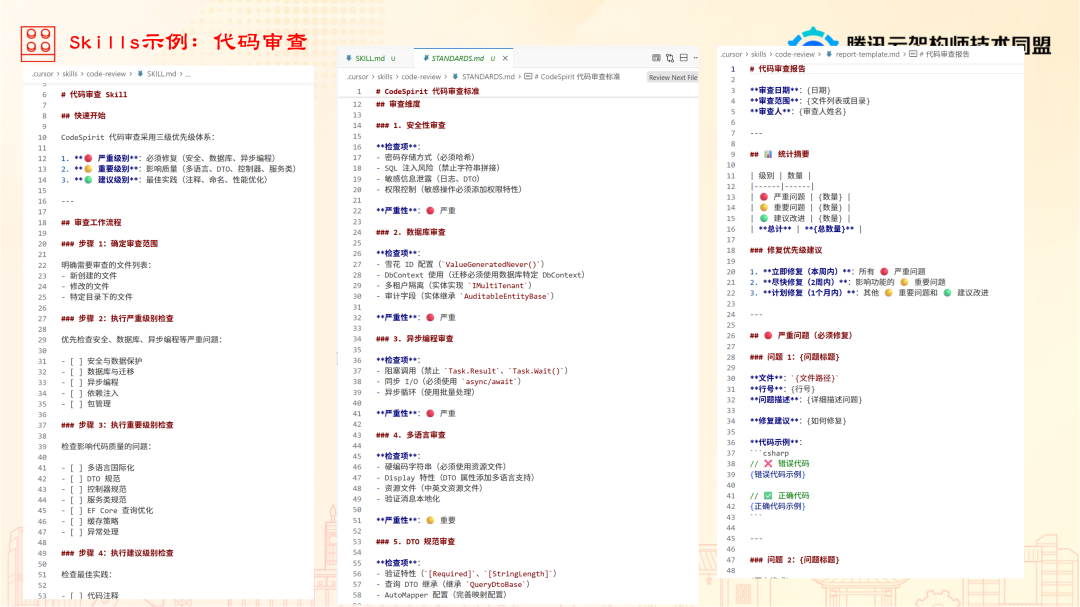The width and height of the screenshot is (1080, 607).
Task: Click the markdown file icon on SKILL.md tab
Action: [x=349, y=59]
